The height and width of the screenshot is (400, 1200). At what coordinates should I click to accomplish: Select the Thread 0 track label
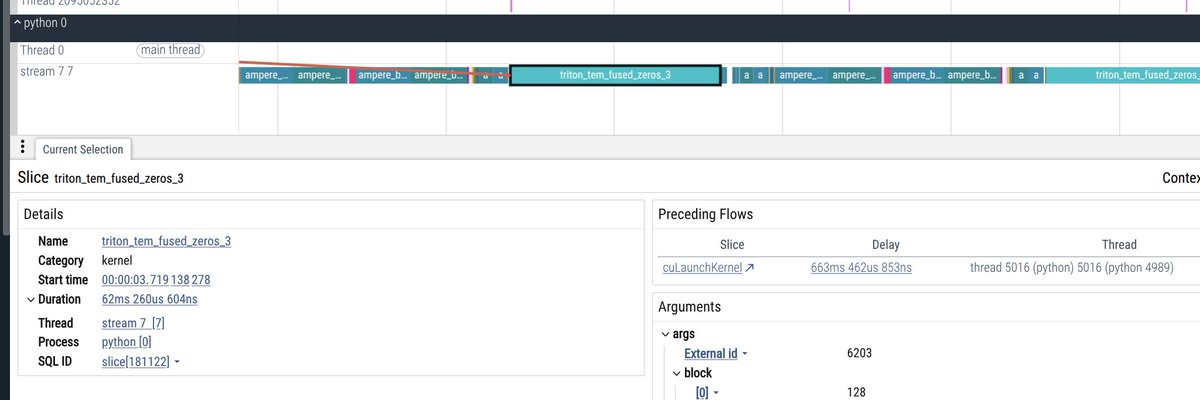[43, 50]
